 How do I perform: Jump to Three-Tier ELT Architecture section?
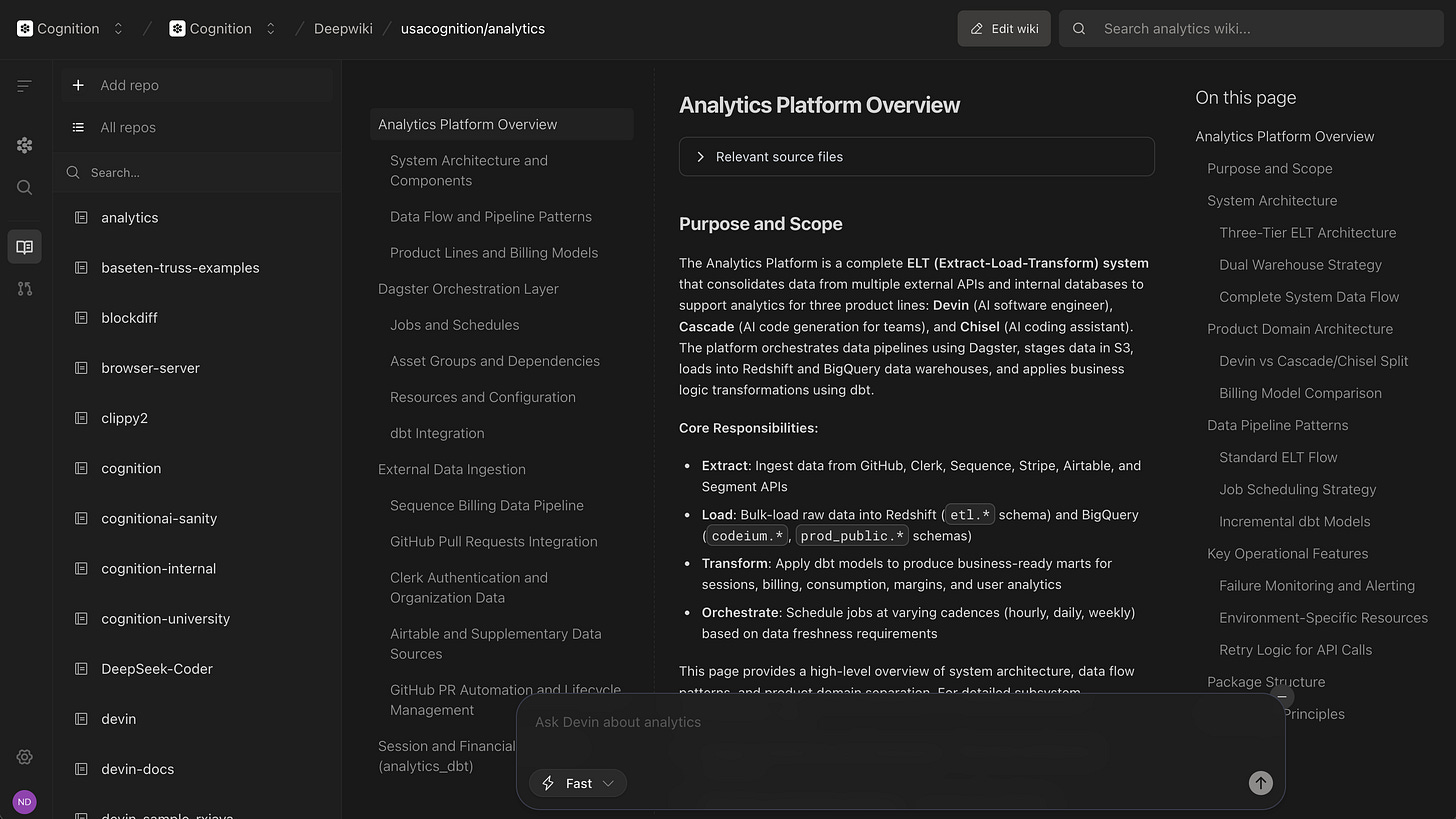point(1307,233)
